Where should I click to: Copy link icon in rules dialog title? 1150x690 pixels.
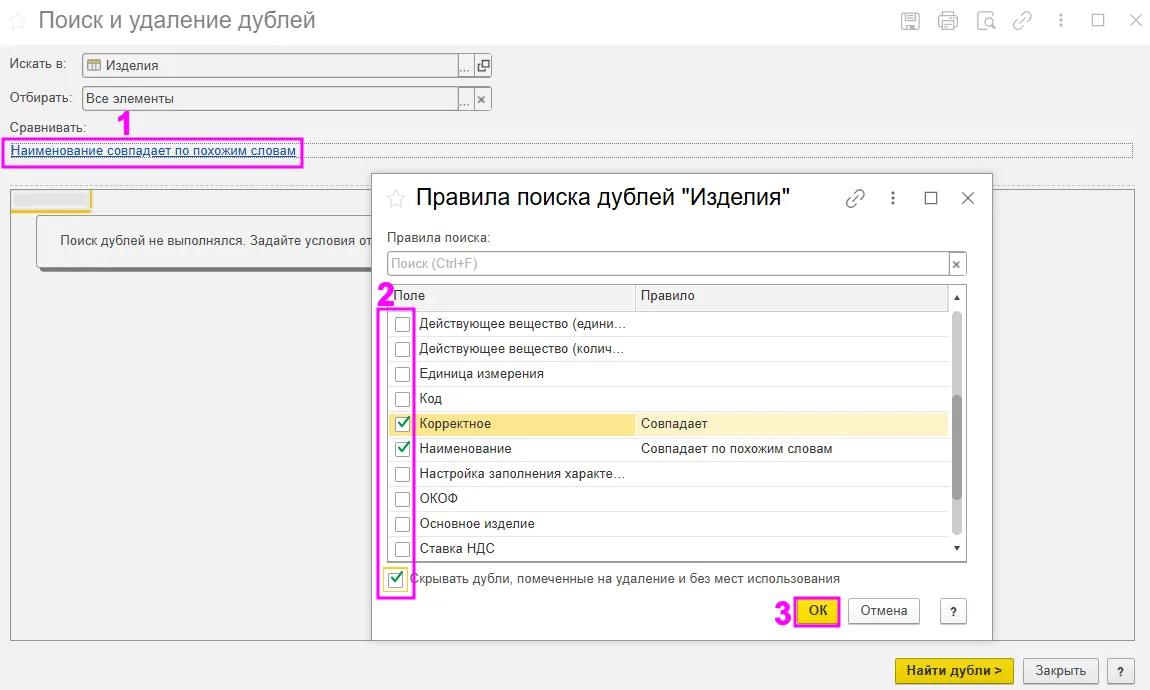[x=855, y=198]
